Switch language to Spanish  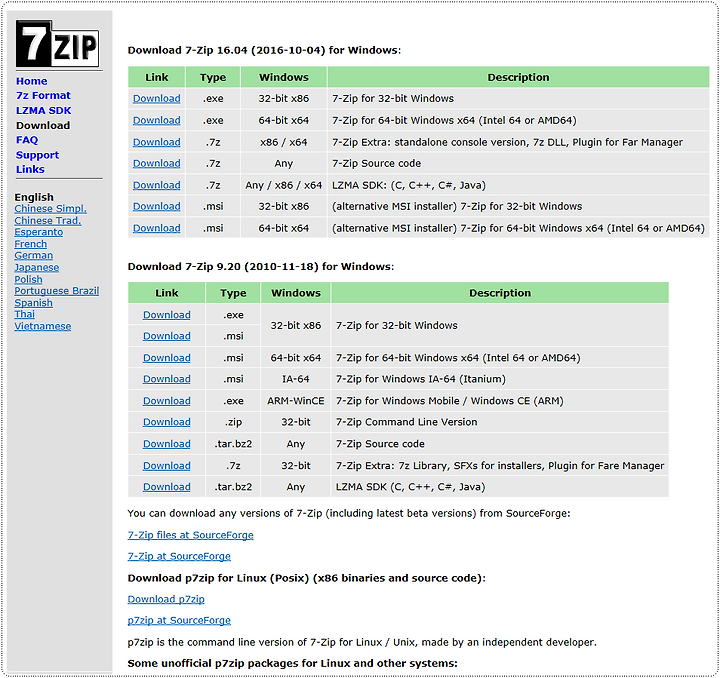coord(34,303)
